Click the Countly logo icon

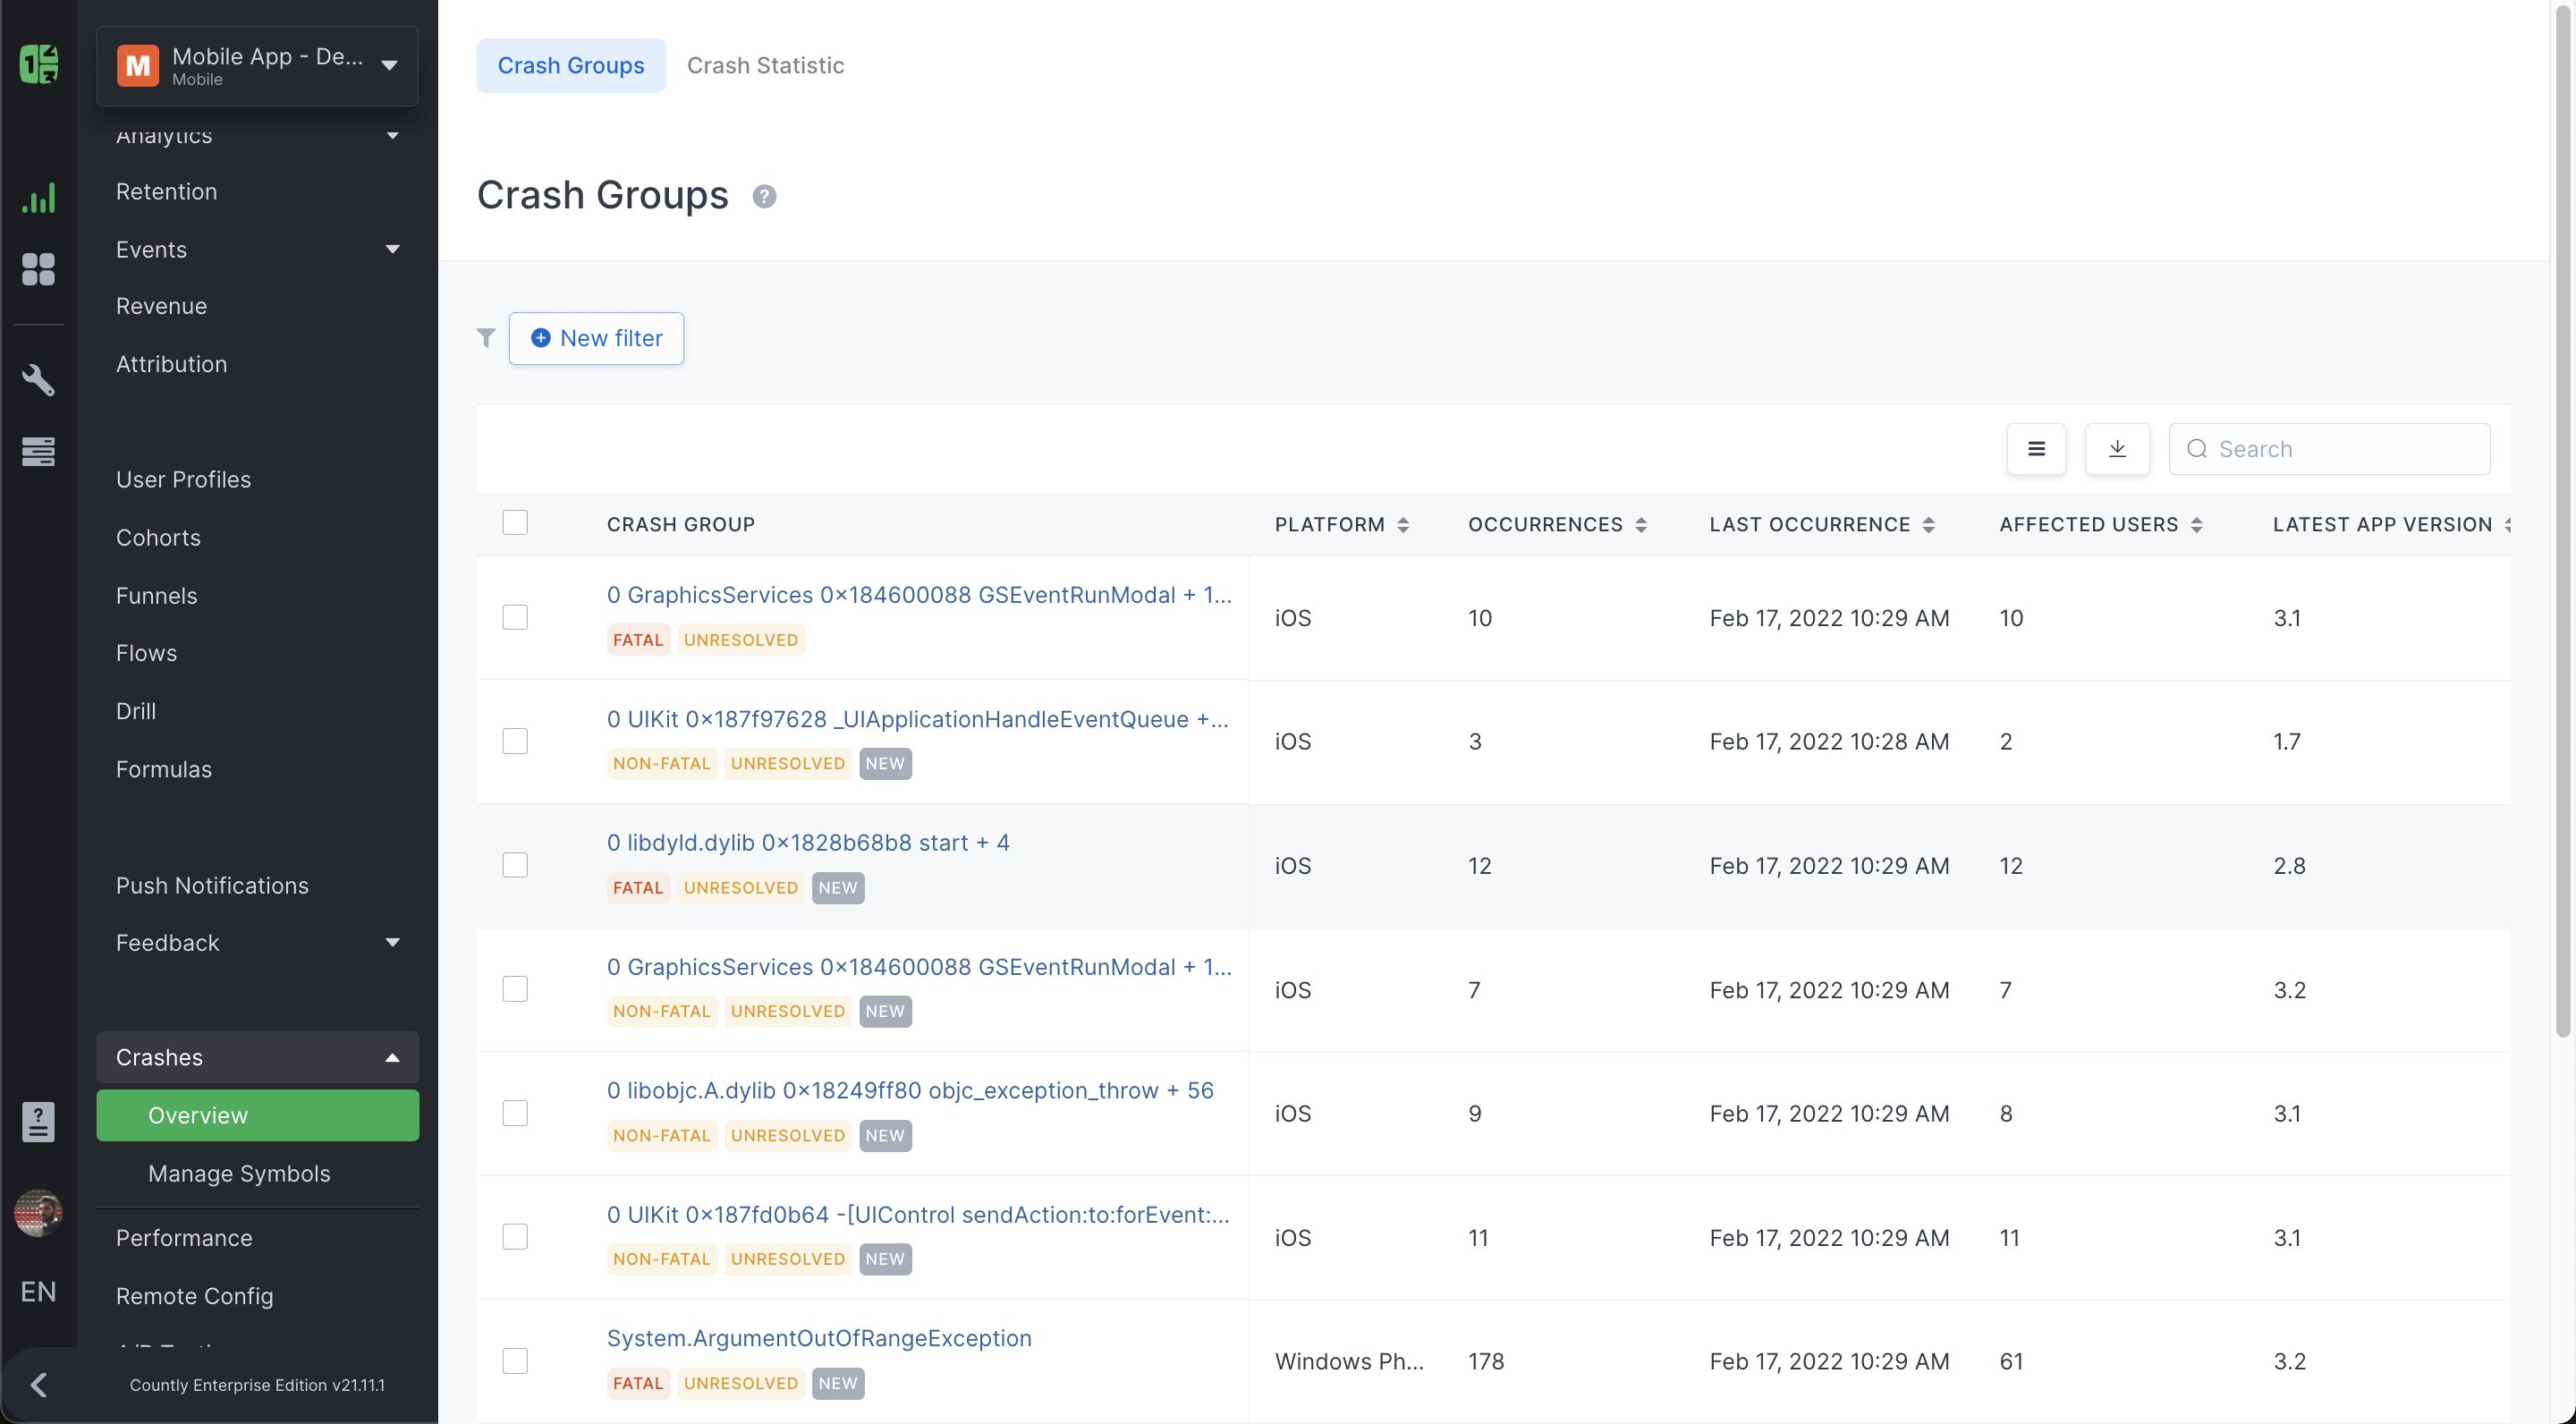click(38, 65)
